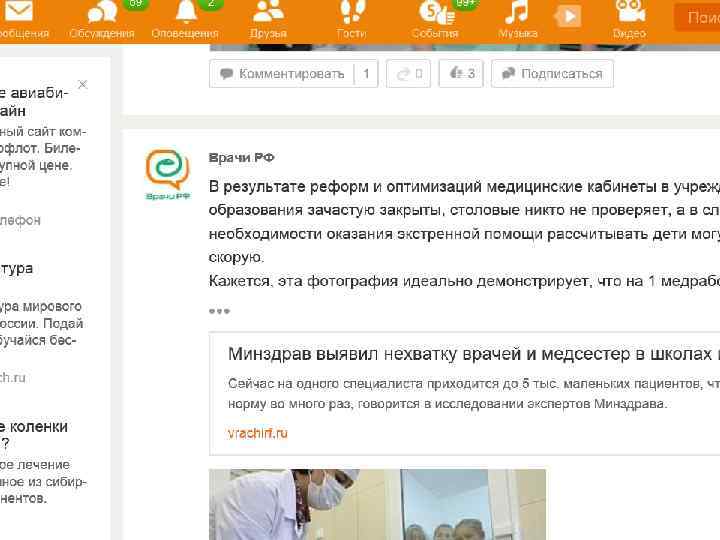The image size is (720, 540).
Task: Open the Врачи РФ group name link
Action: 242,158
